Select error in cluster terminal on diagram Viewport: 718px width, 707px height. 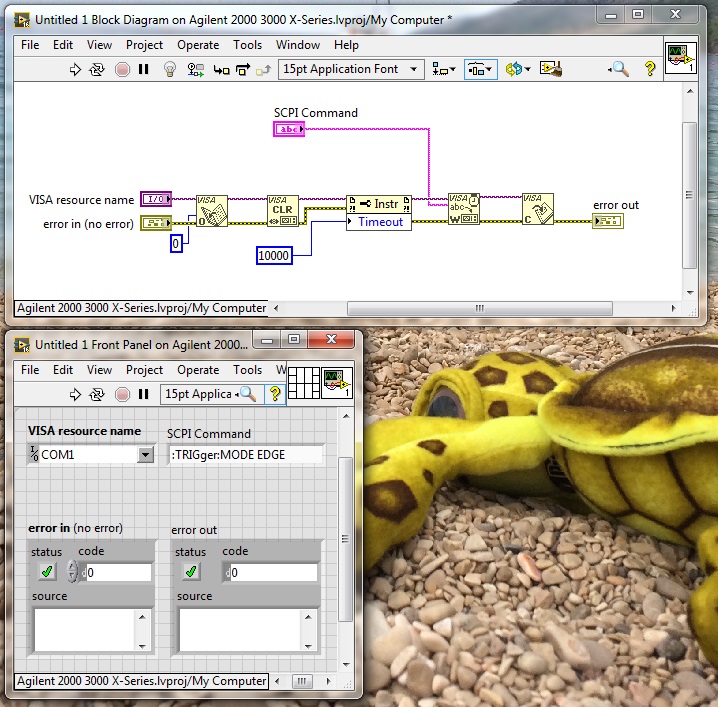(x=156, y=223)
